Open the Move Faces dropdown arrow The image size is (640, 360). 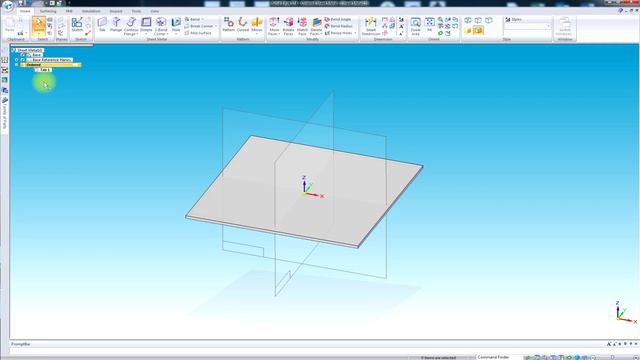click(279, 34)
